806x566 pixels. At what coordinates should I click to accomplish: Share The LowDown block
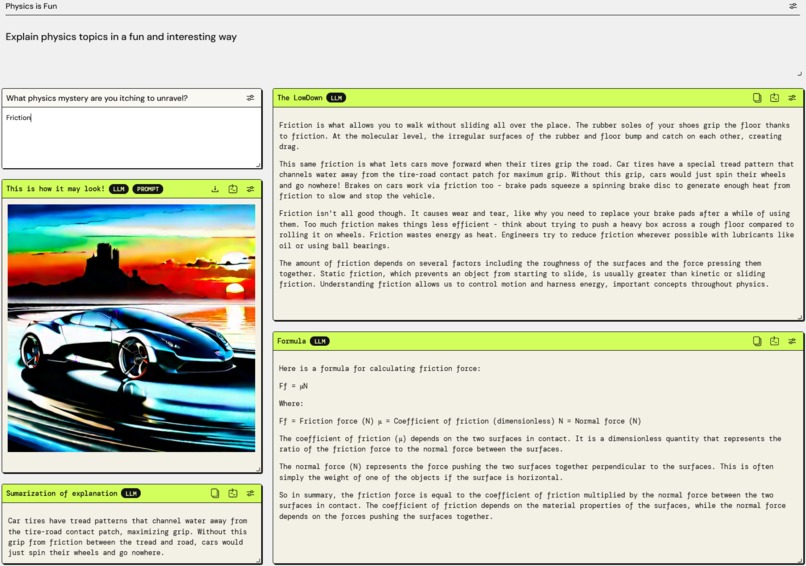pyautogui.click(x=774, y=98)
